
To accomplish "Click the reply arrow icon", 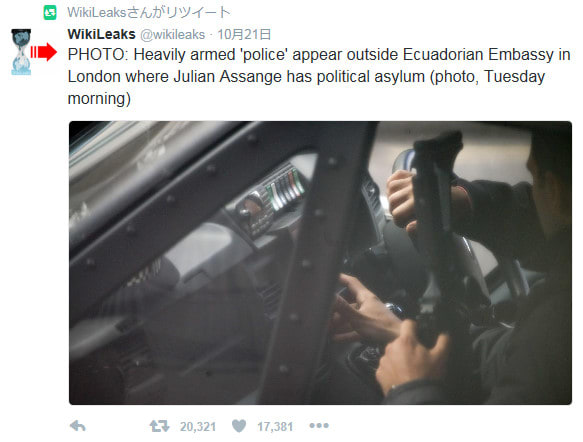I will (78, 426).
